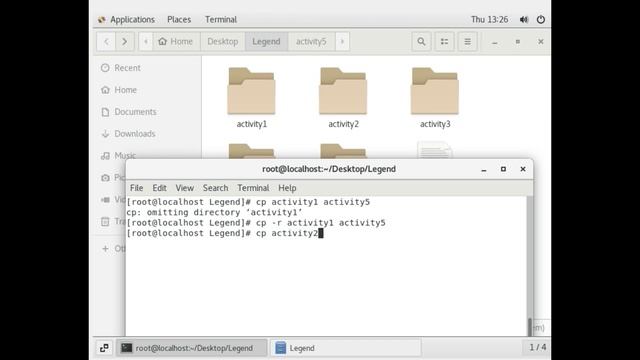Click the Recent sidebar clock icon
The height and width of the screenshot is (360, 640).
click(105, 68)
